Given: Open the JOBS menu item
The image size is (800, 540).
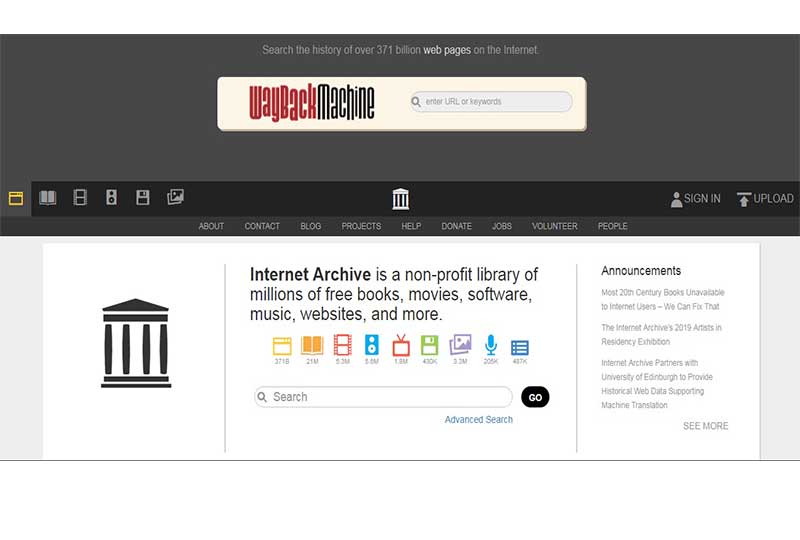Looking at the screenshot, I should pyautogui.click(x=502, y=226).
